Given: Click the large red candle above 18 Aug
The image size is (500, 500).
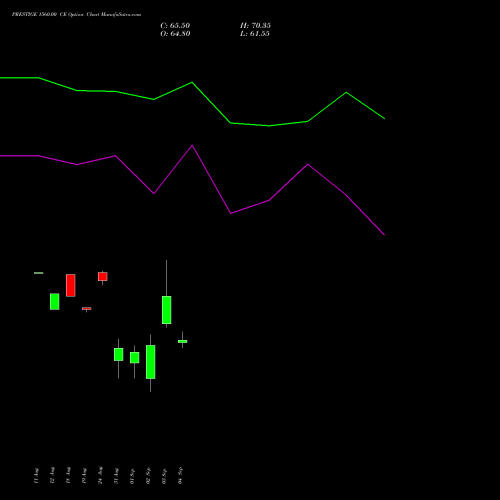Looking at the screenshot, I should 71,285.
